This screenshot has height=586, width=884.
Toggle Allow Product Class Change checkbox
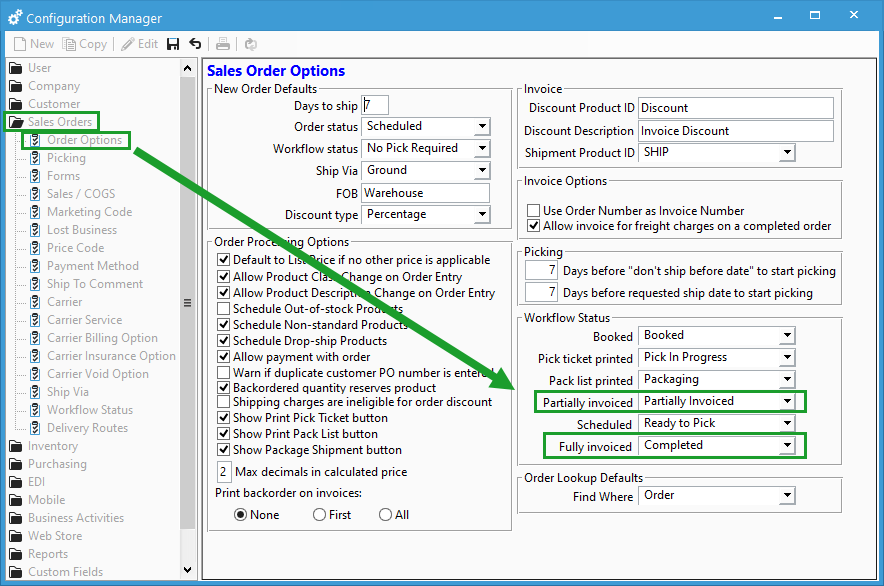coord(224,277)
